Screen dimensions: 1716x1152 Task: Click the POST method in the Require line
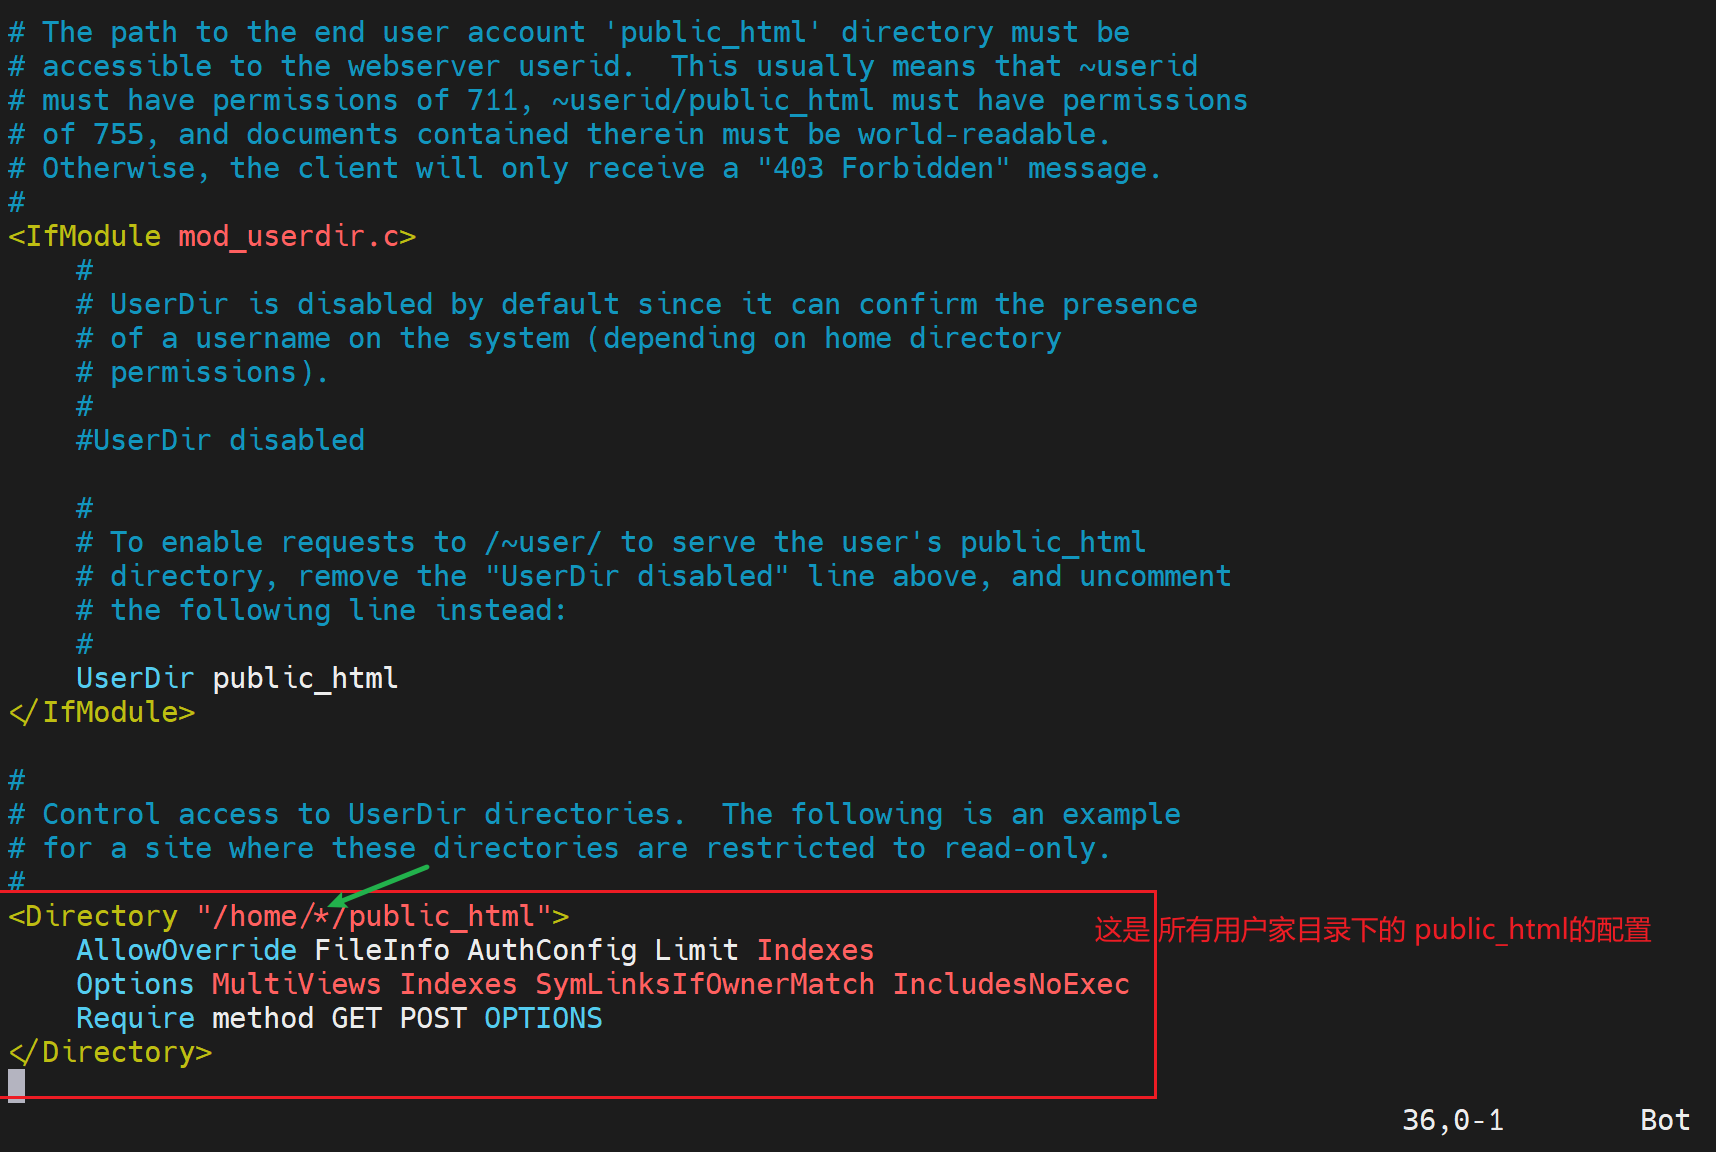432,1019
